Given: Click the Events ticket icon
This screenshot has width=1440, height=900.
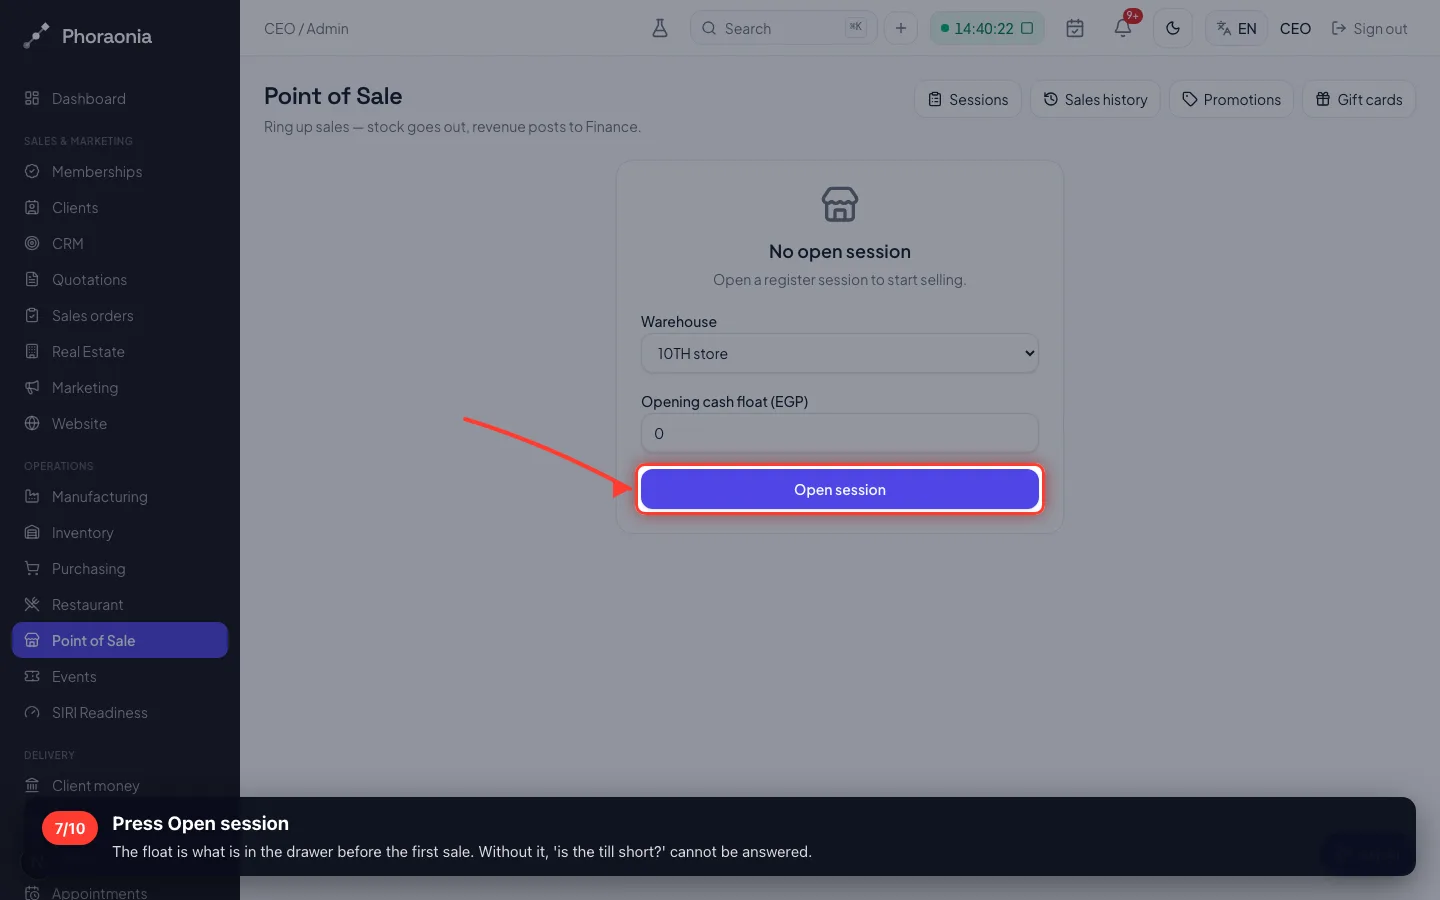Looking at the screenshot, I should pyautogui.click(x=32, y=677).
